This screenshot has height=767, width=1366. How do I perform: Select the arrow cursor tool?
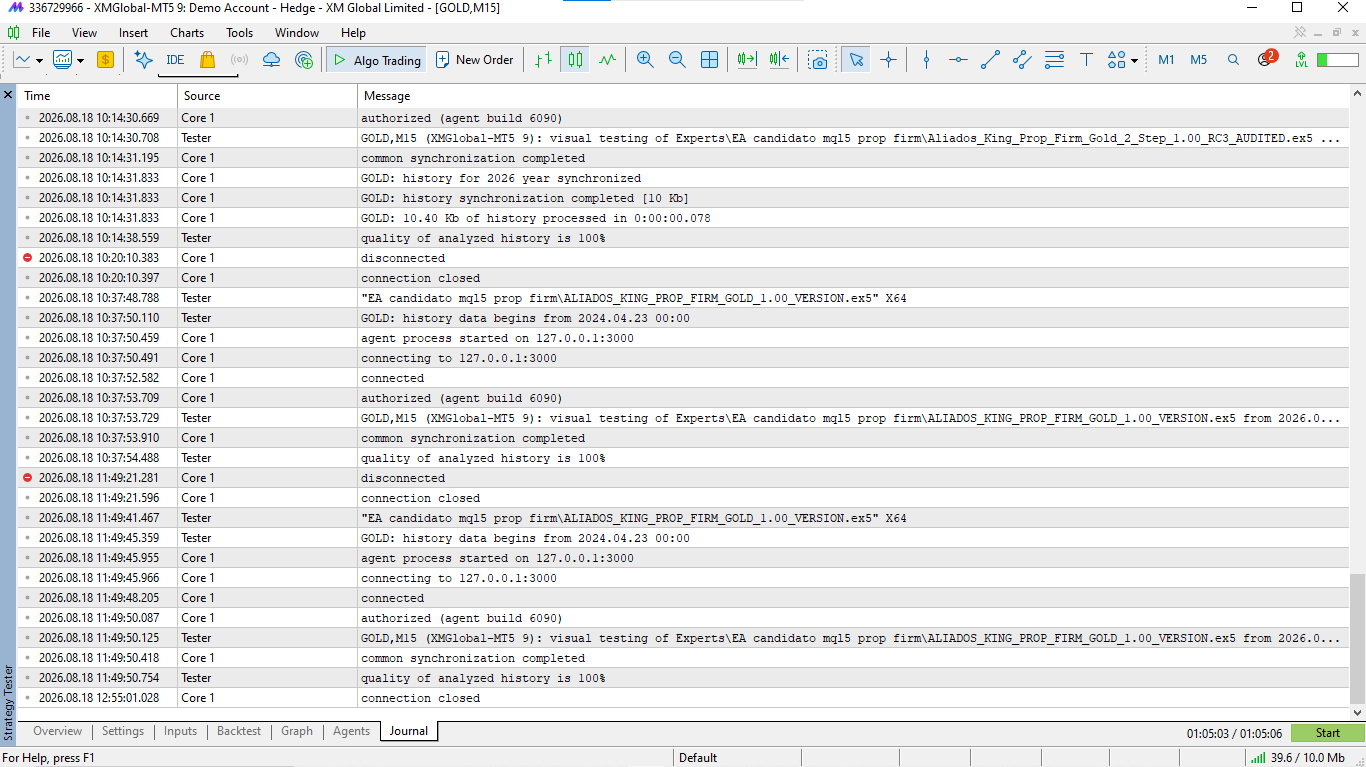click(x=856, y=60)
